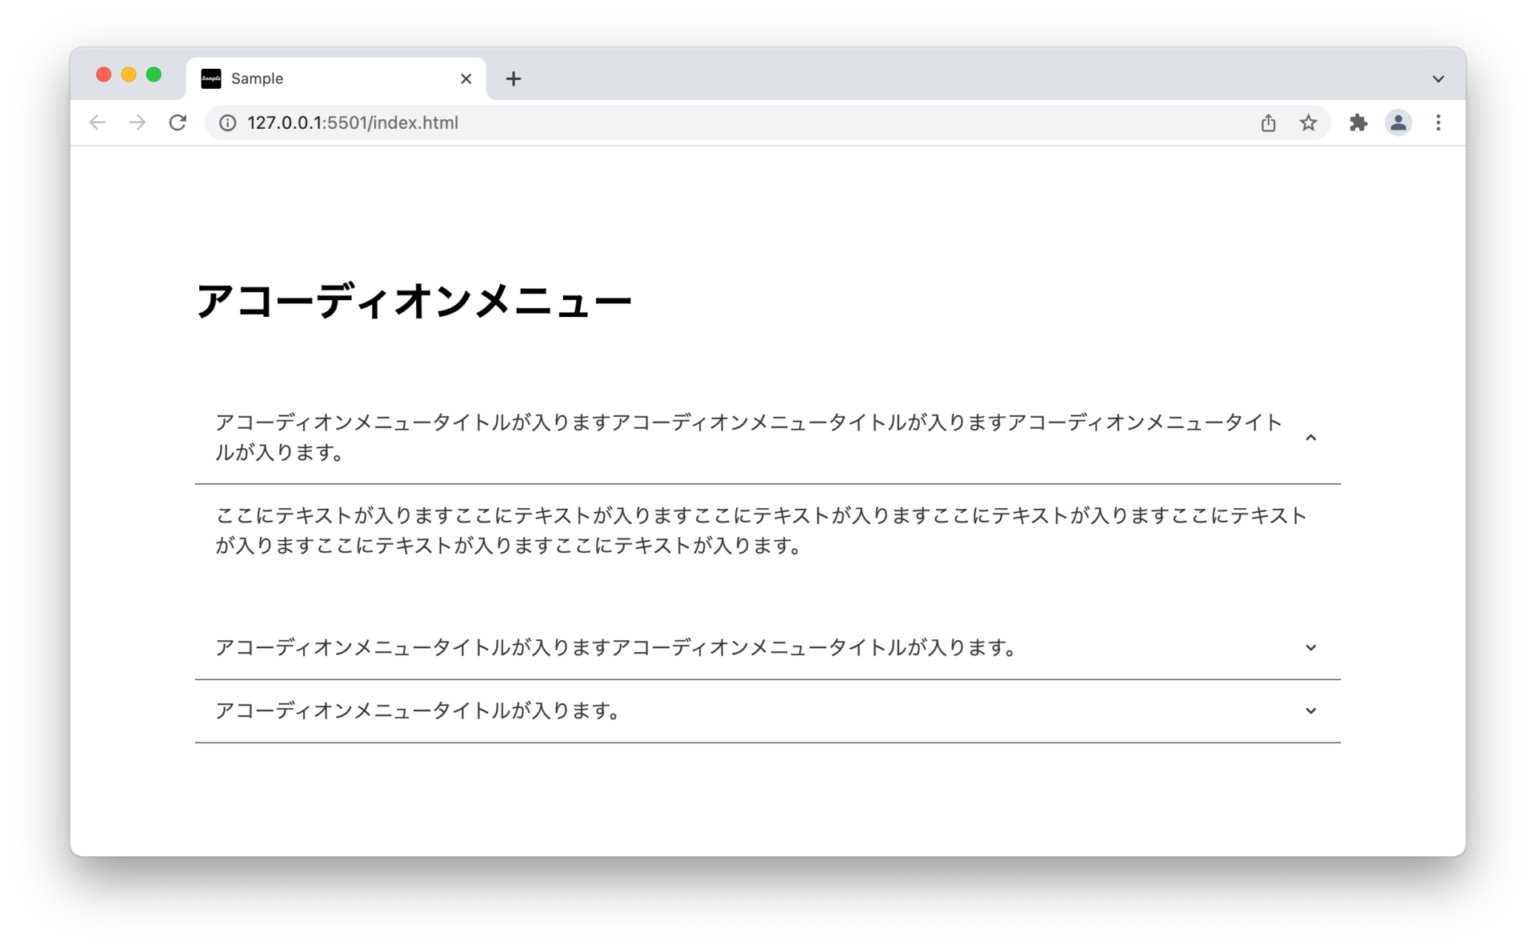The image size is (1536, 949).
Task: Click the bookmark star icon
Action: (x=1308, y=122)
